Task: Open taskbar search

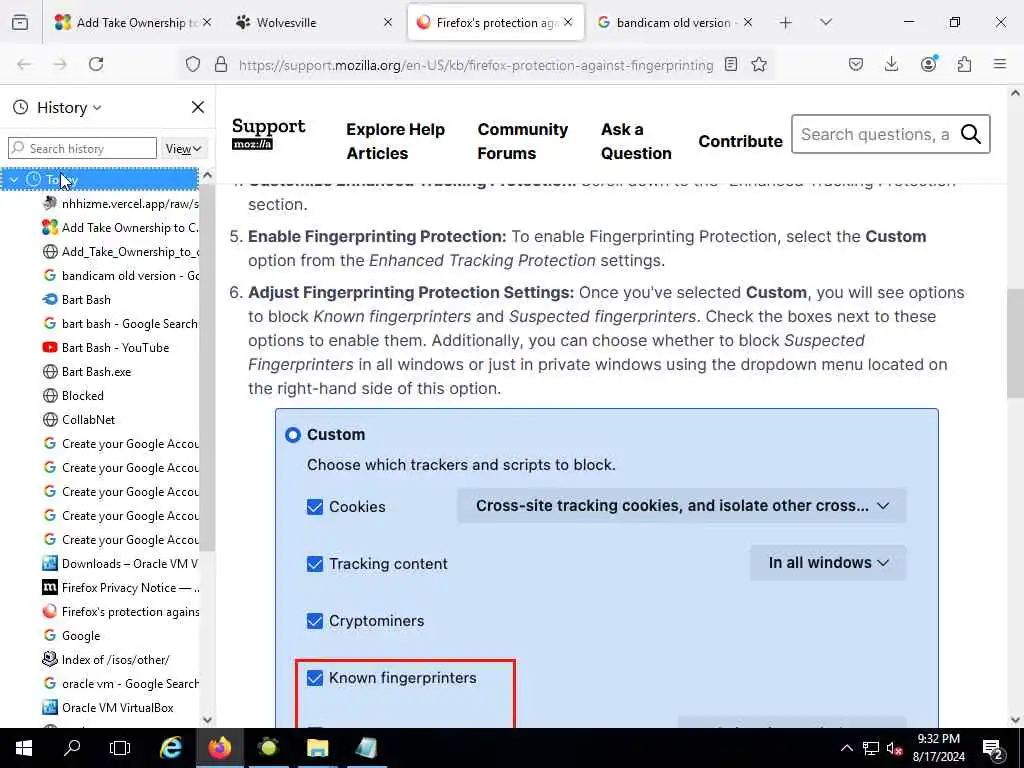Action: click(x=72, y=748)
